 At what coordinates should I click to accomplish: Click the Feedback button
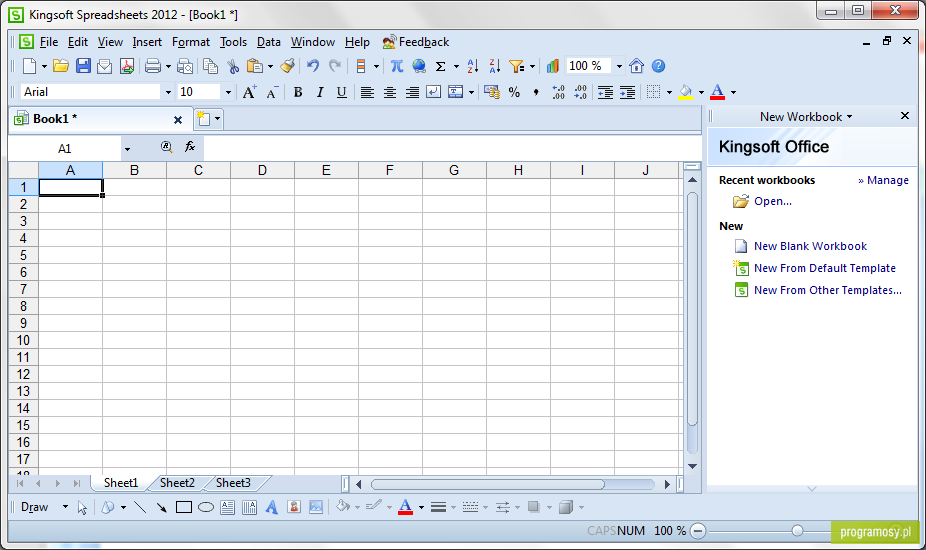416,42
